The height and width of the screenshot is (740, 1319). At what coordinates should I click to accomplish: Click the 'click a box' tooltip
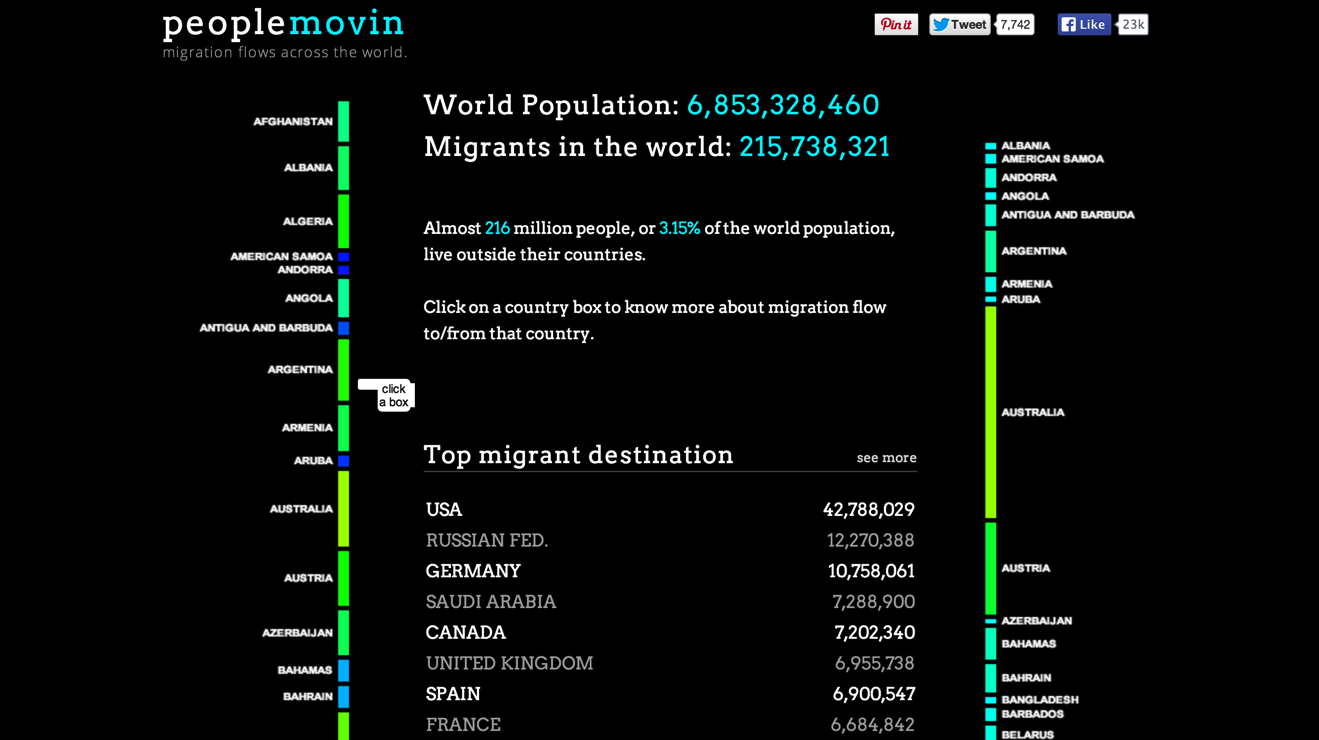(x=393, y=395)
